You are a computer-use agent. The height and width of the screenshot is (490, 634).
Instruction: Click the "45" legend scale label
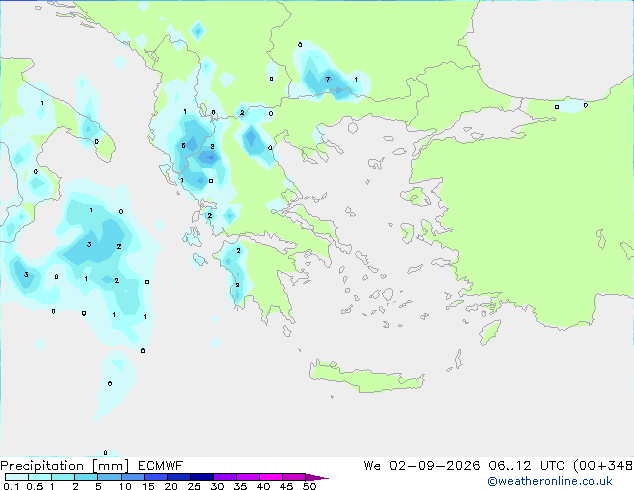point(287,486)
